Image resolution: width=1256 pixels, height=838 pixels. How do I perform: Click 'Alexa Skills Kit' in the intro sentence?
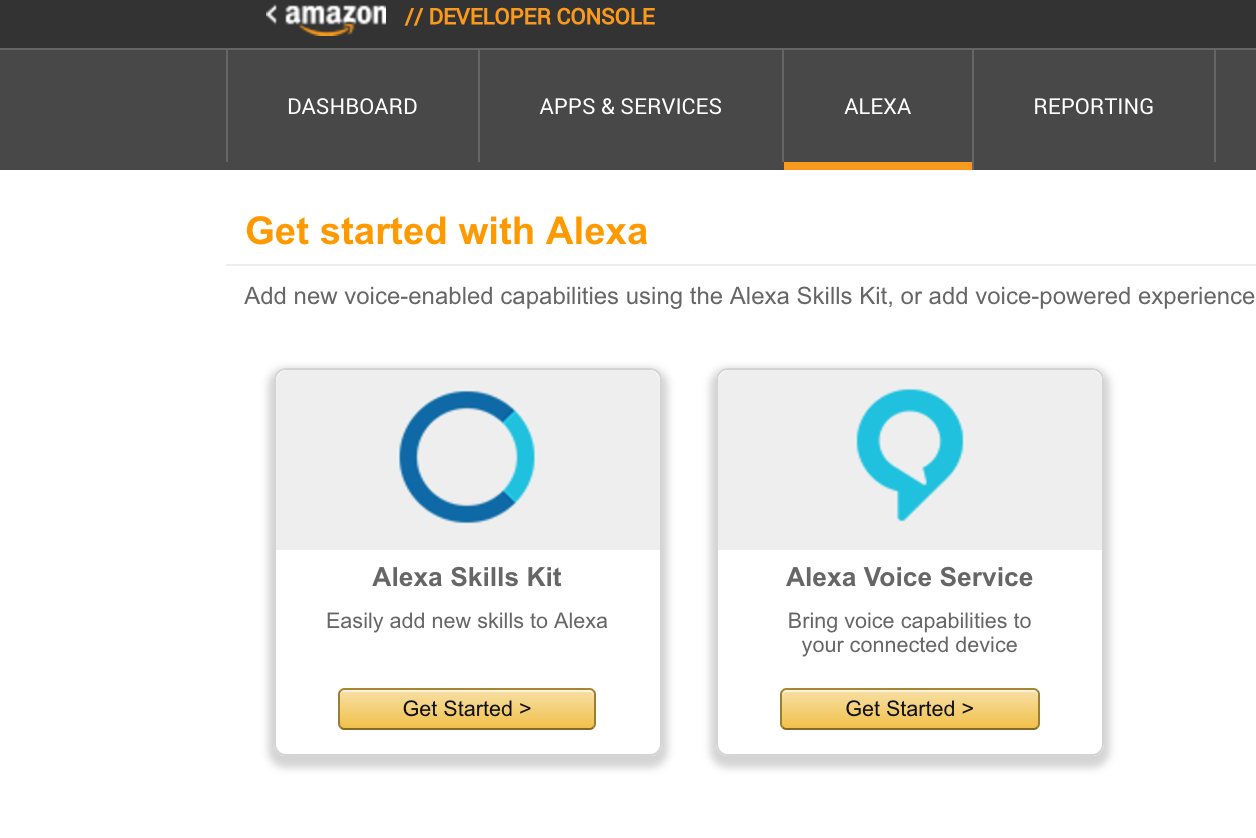coord(809,297)
